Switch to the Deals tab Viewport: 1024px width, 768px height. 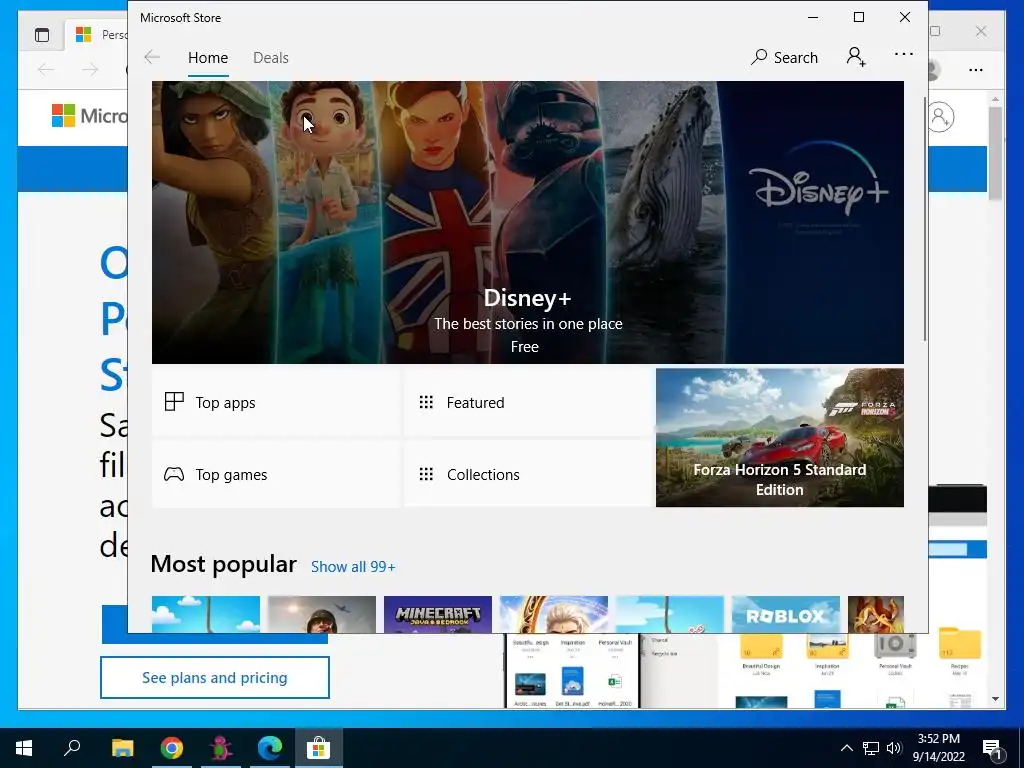[270, 57]
